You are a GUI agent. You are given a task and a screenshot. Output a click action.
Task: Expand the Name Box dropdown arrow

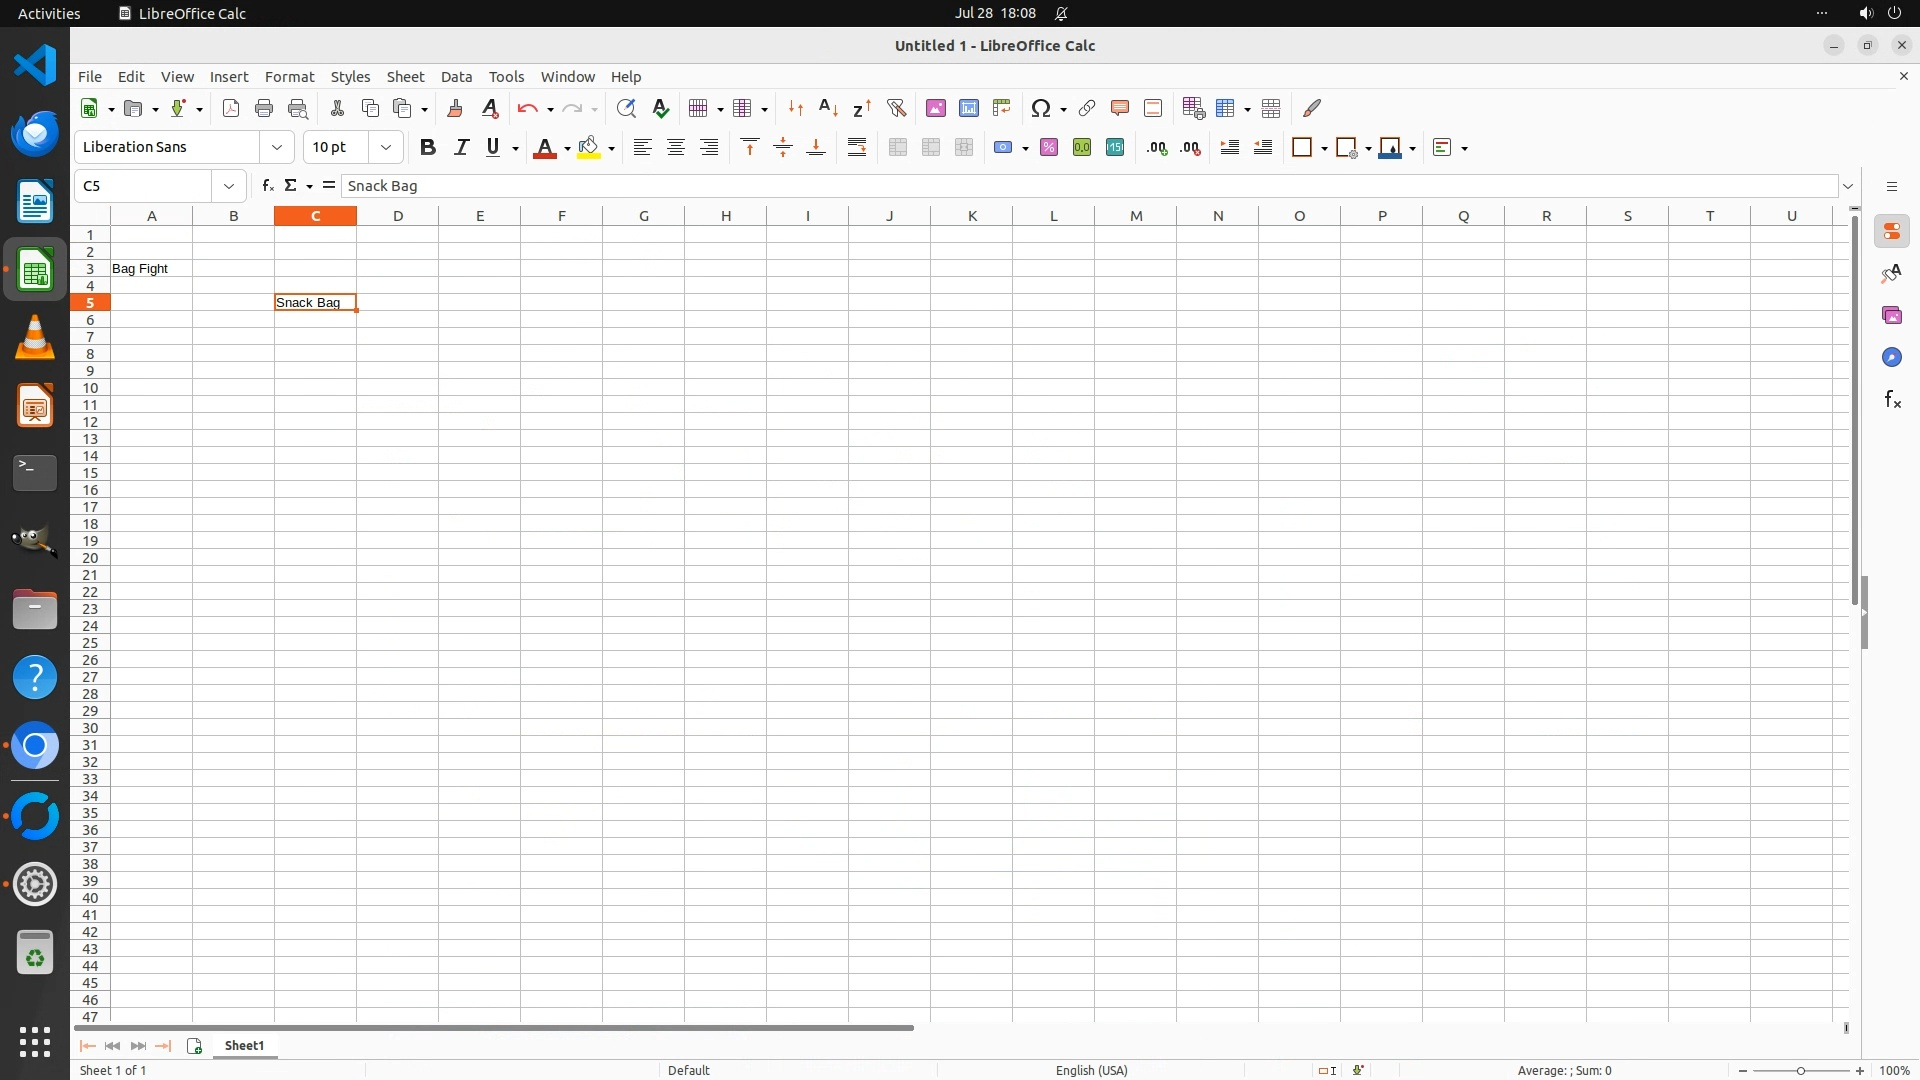click(x=229, y=186)
